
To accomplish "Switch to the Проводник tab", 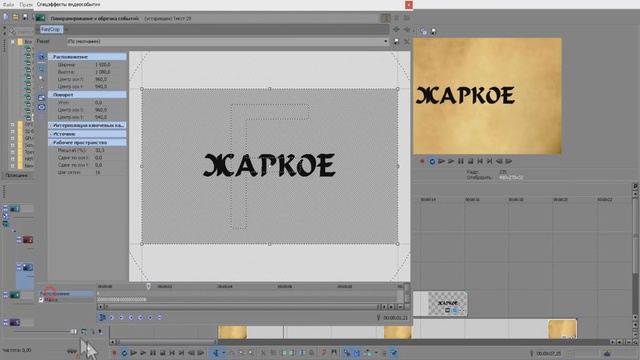I will 17,176.
